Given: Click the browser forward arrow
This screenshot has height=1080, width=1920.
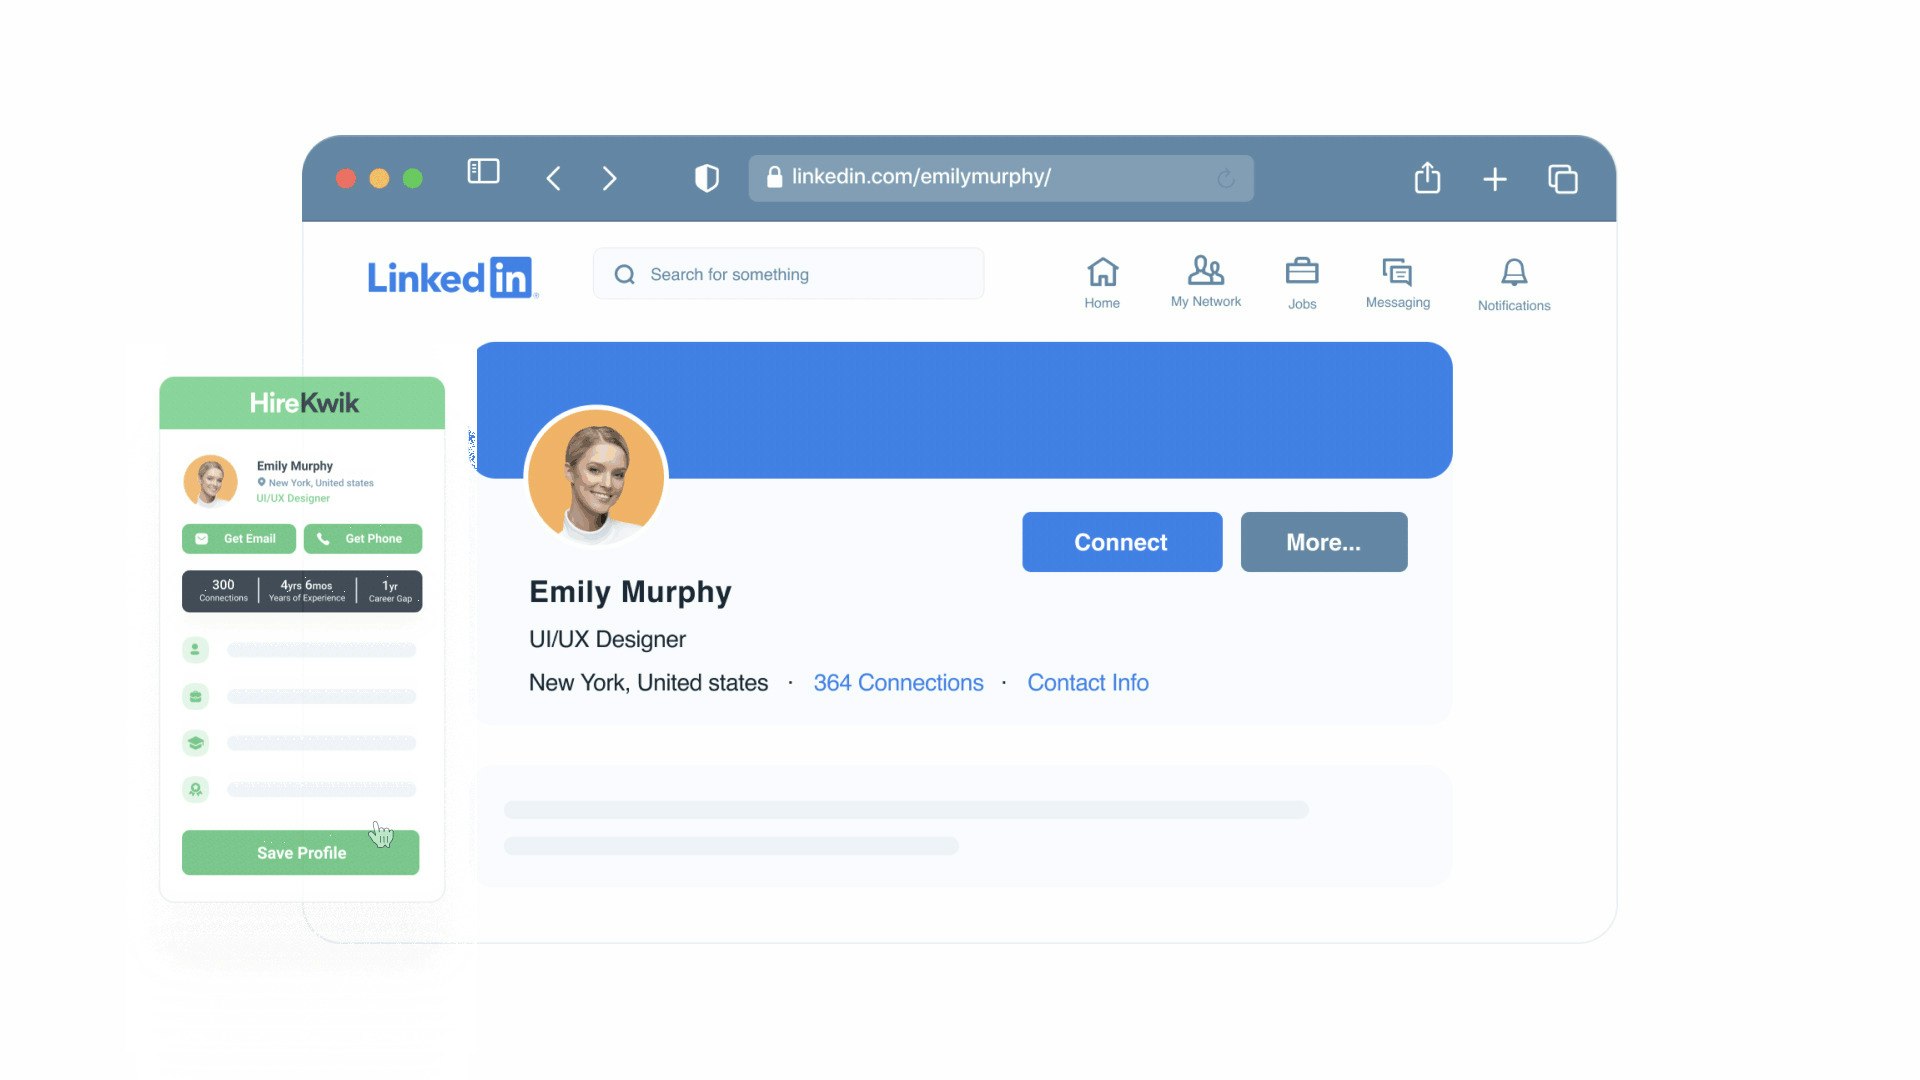Looking at the screenshot, I should (x=609, y=179).
